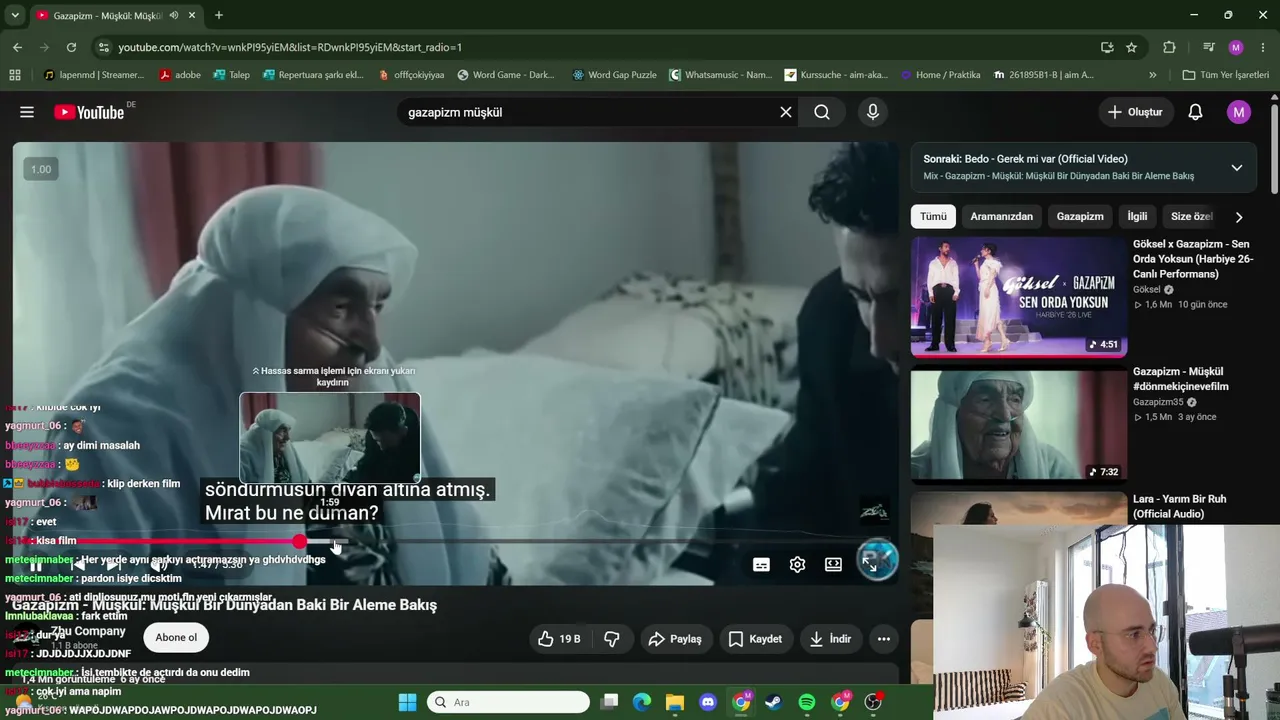1280x720 pixels.
Task: Click the Paylaş share button
Action: tap(674, 639)
